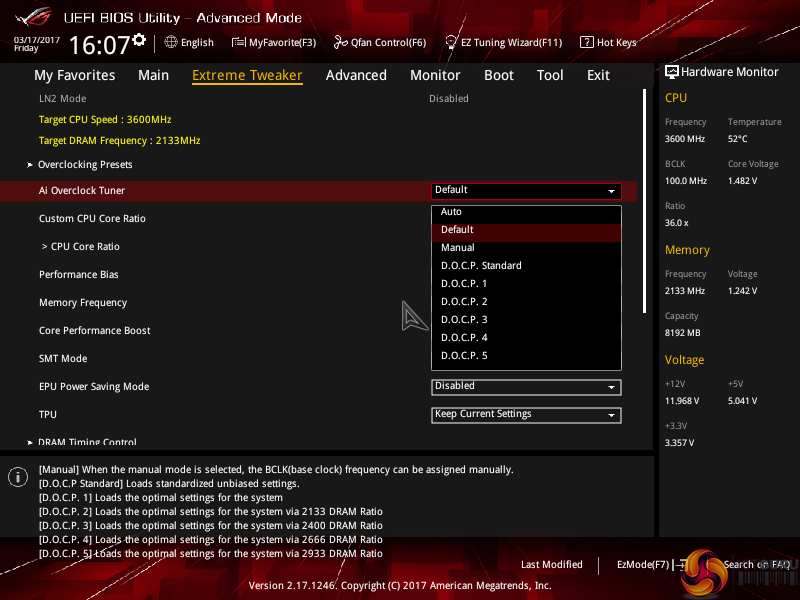The height and width of the screenshot is (600, 800).
Task: Click the Hot Keys question mark icon
Action: [x=588, y=42]
